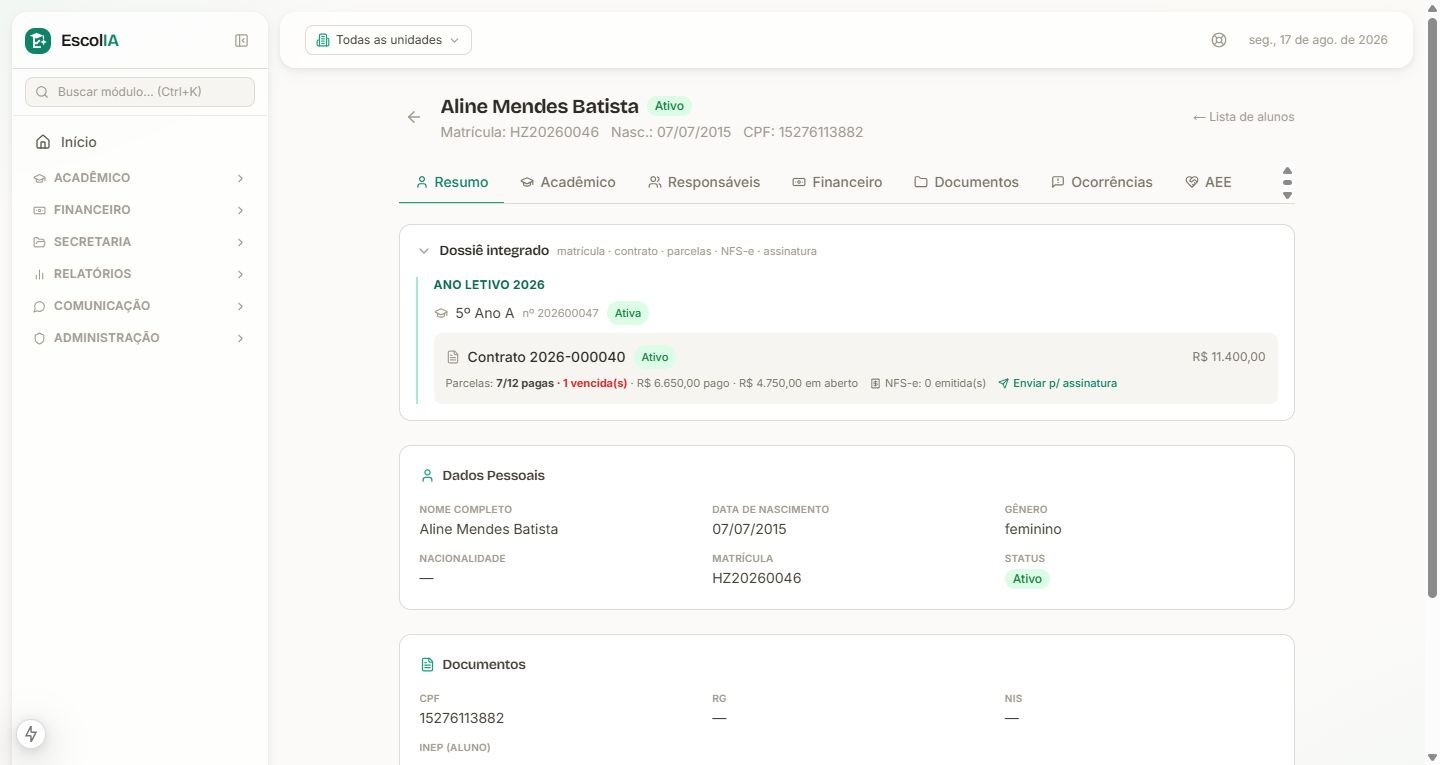The height and width of the screenshot is (765, 1440).
Task: Expand the COMUNICAÇÃO section chevron
Action: point(240,306)
